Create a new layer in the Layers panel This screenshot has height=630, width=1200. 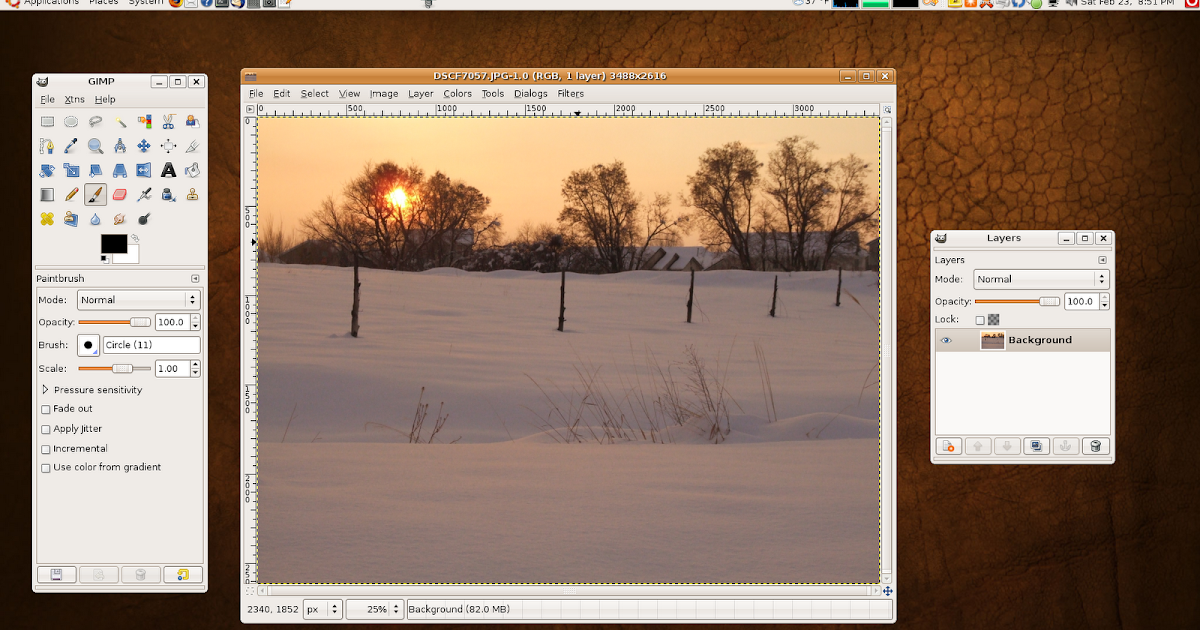(x=947, y=446)
